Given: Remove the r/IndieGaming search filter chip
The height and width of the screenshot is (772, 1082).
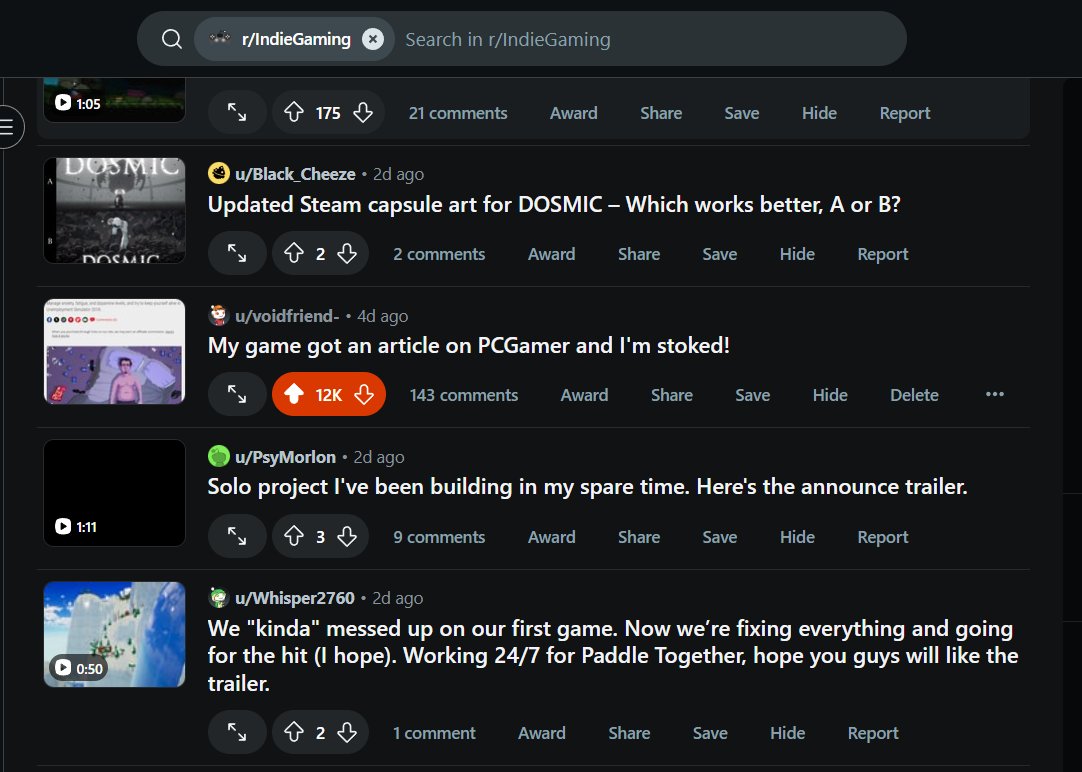Looking at the screenshot, I should [x=372, y=38].
